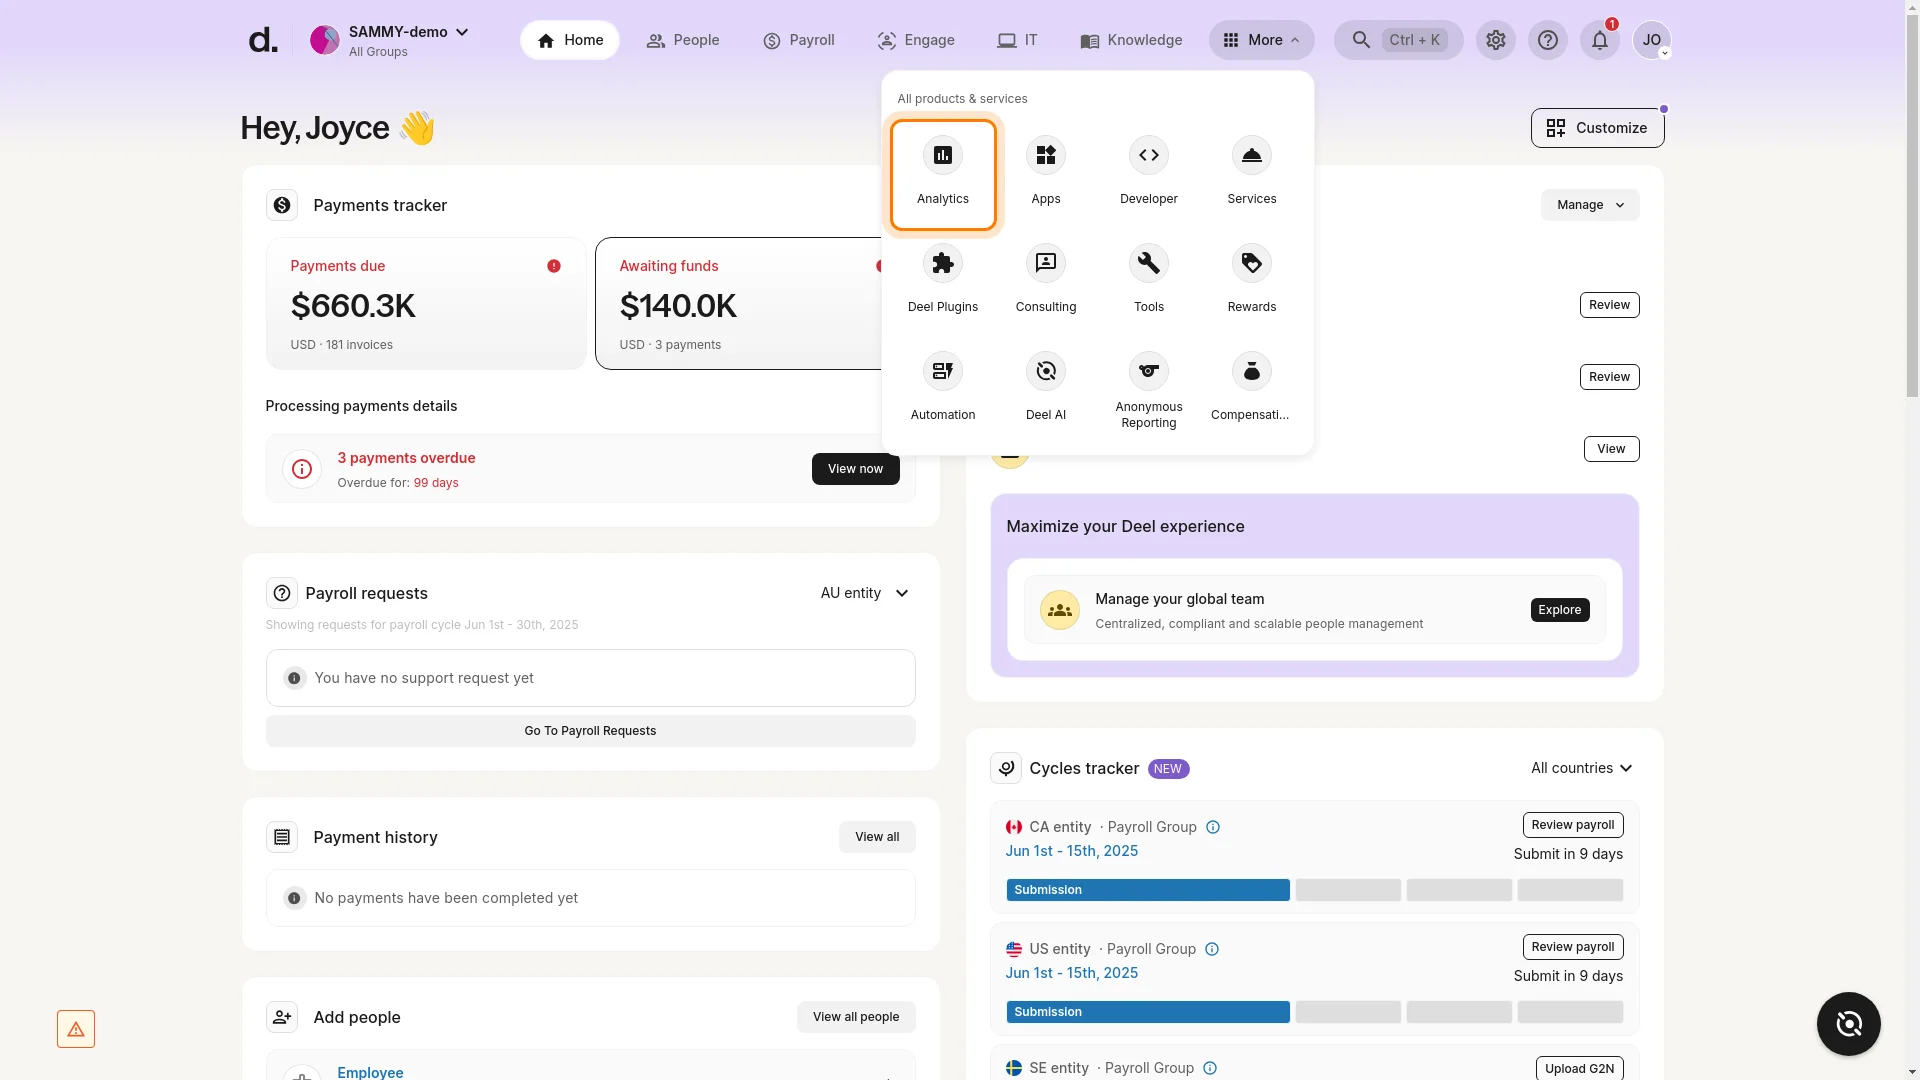Image resolution: width=1920 pixels, height=1080 pixels.
Task: Open the Automation section
Action: pyautogui.click(x=943, y=386)
